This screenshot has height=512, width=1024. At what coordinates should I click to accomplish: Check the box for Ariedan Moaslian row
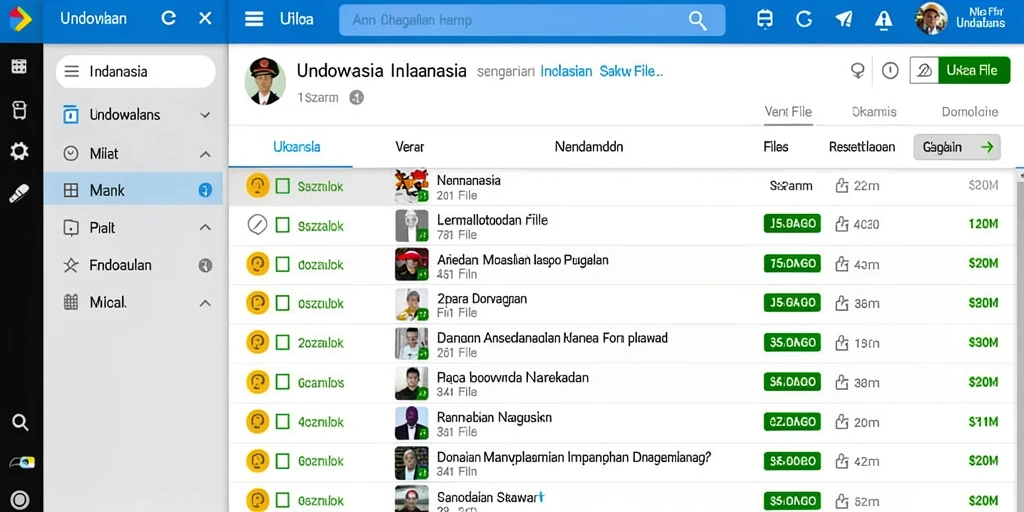pyautogui.click(x=282, y=264)
